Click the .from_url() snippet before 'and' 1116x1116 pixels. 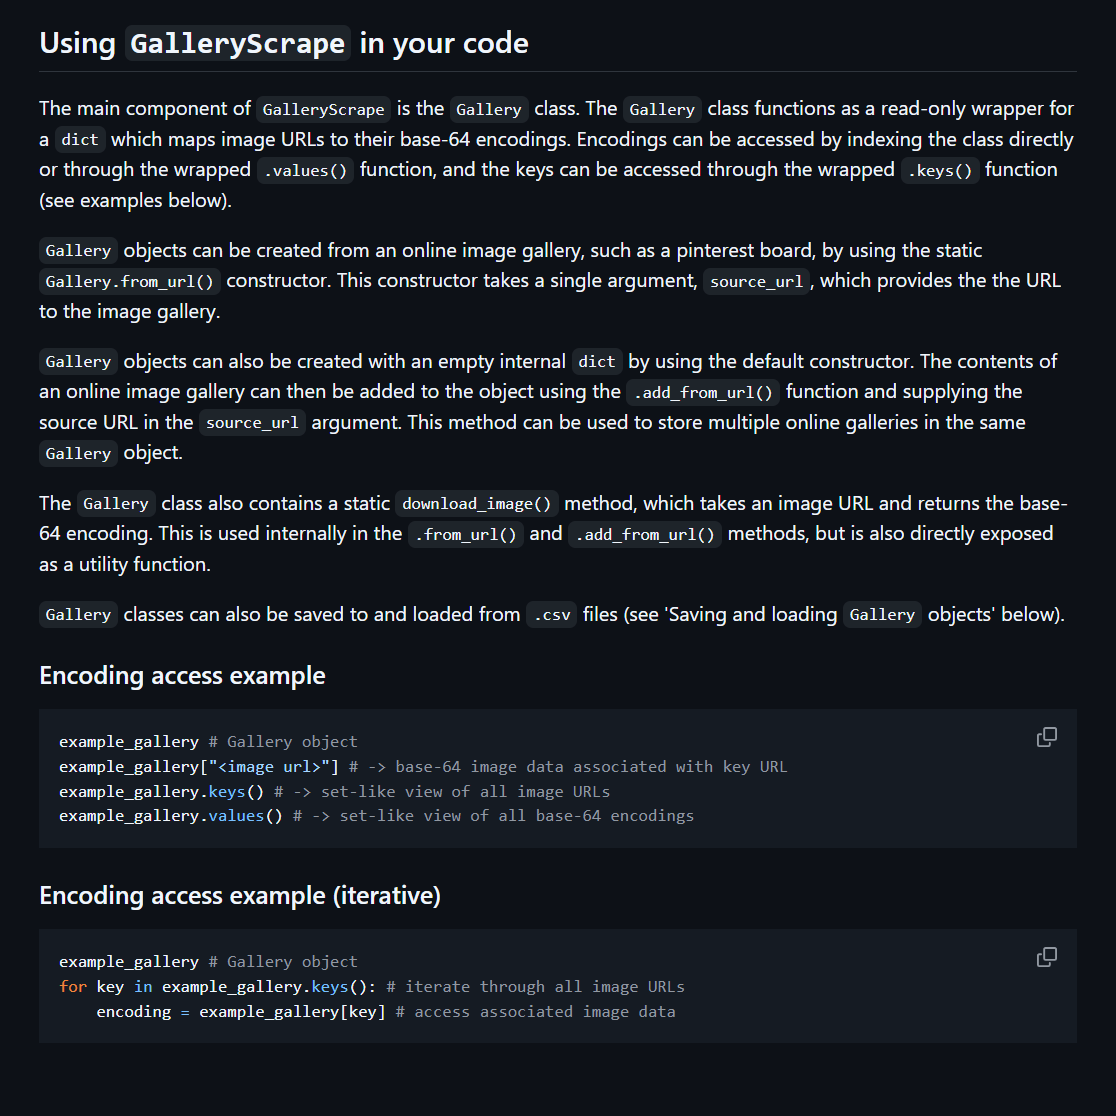click(466, 534)
